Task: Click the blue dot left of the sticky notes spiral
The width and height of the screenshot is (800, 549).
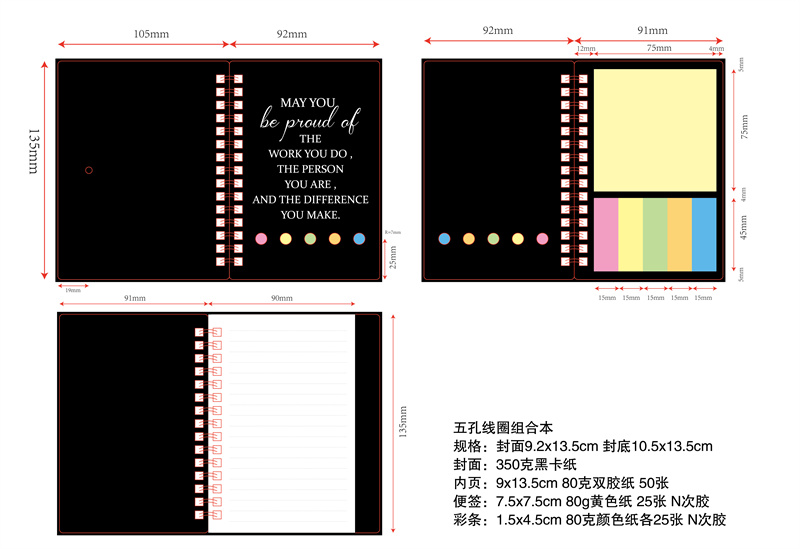Action: click(444, 238)
